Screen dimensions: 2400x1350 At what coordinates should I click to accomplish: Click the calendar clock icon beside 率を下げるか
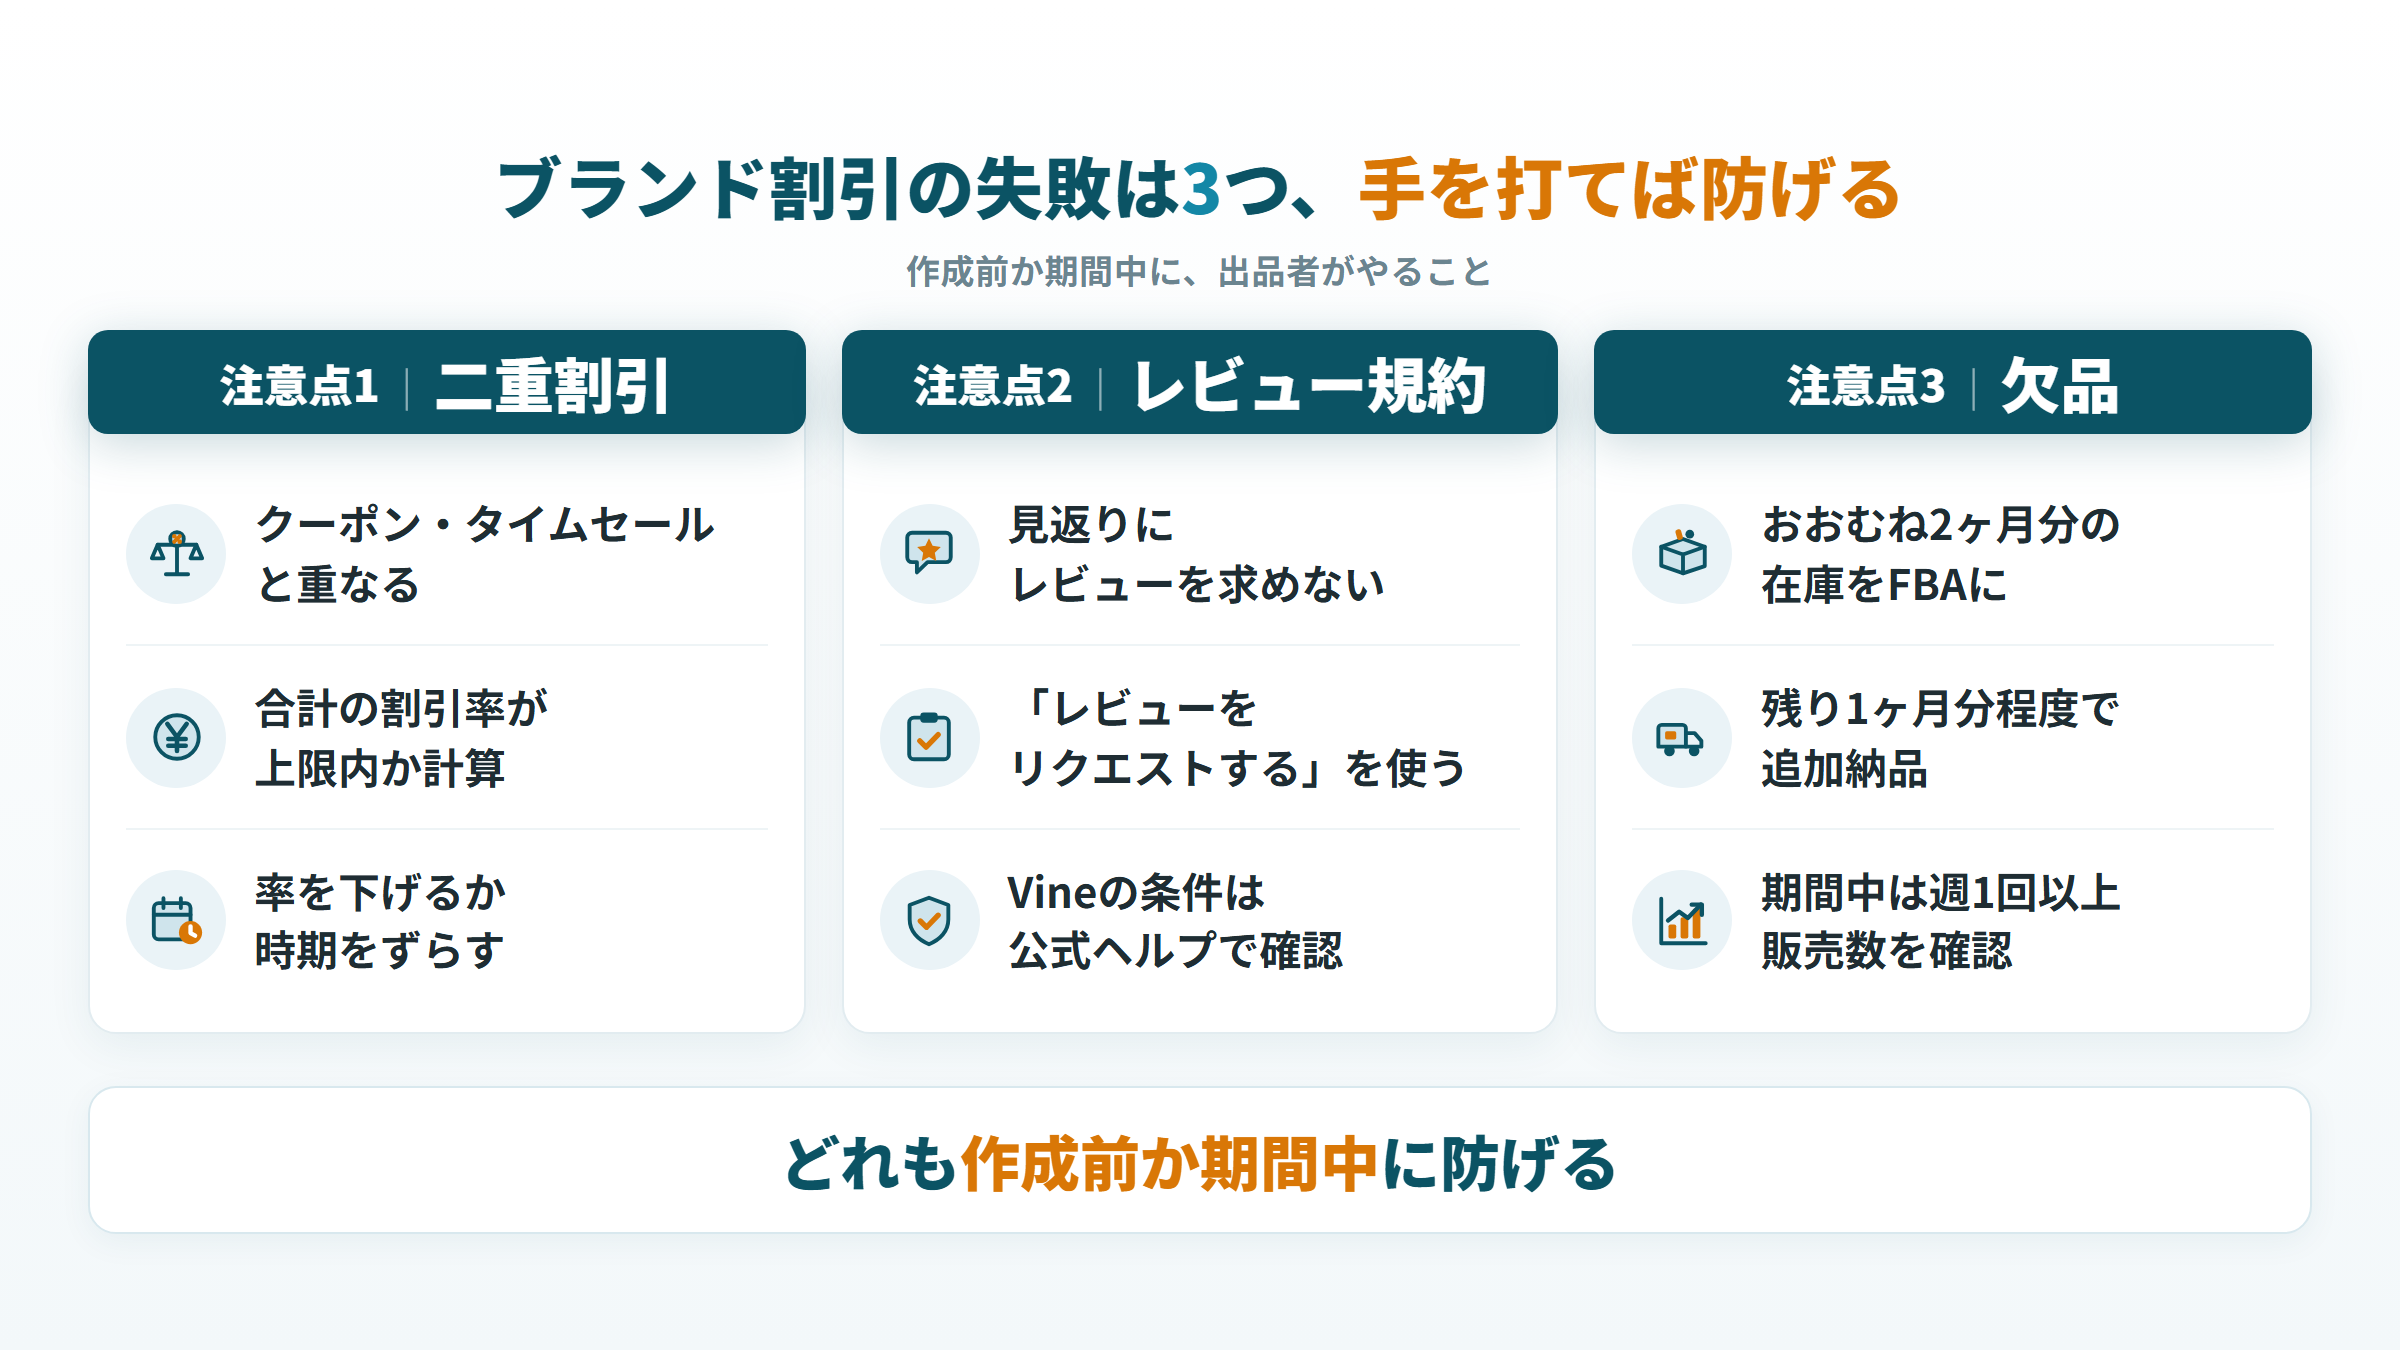pyautogui.click(x=177, y=920)
